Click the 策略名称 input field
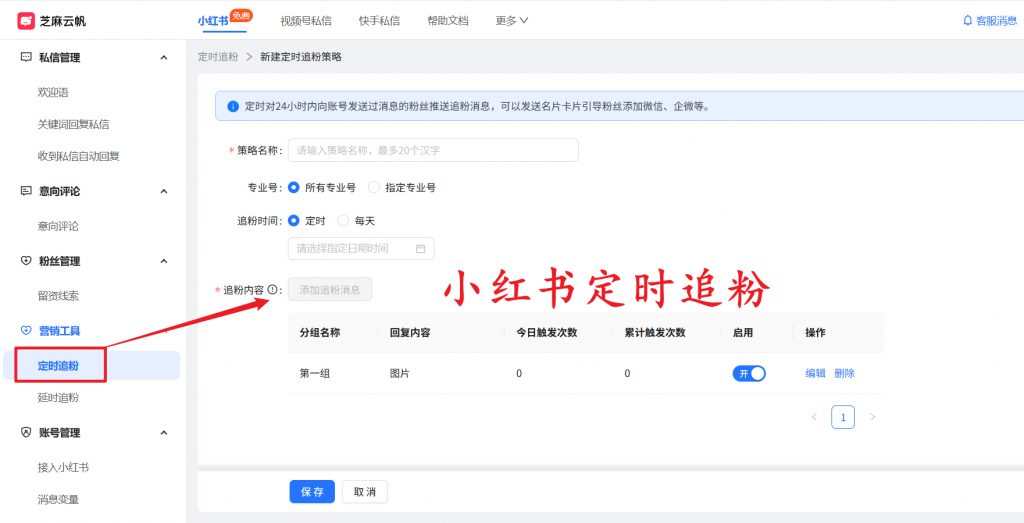Image resolution: width=1024 pixels, height=523 pixels. pos(433,150)
